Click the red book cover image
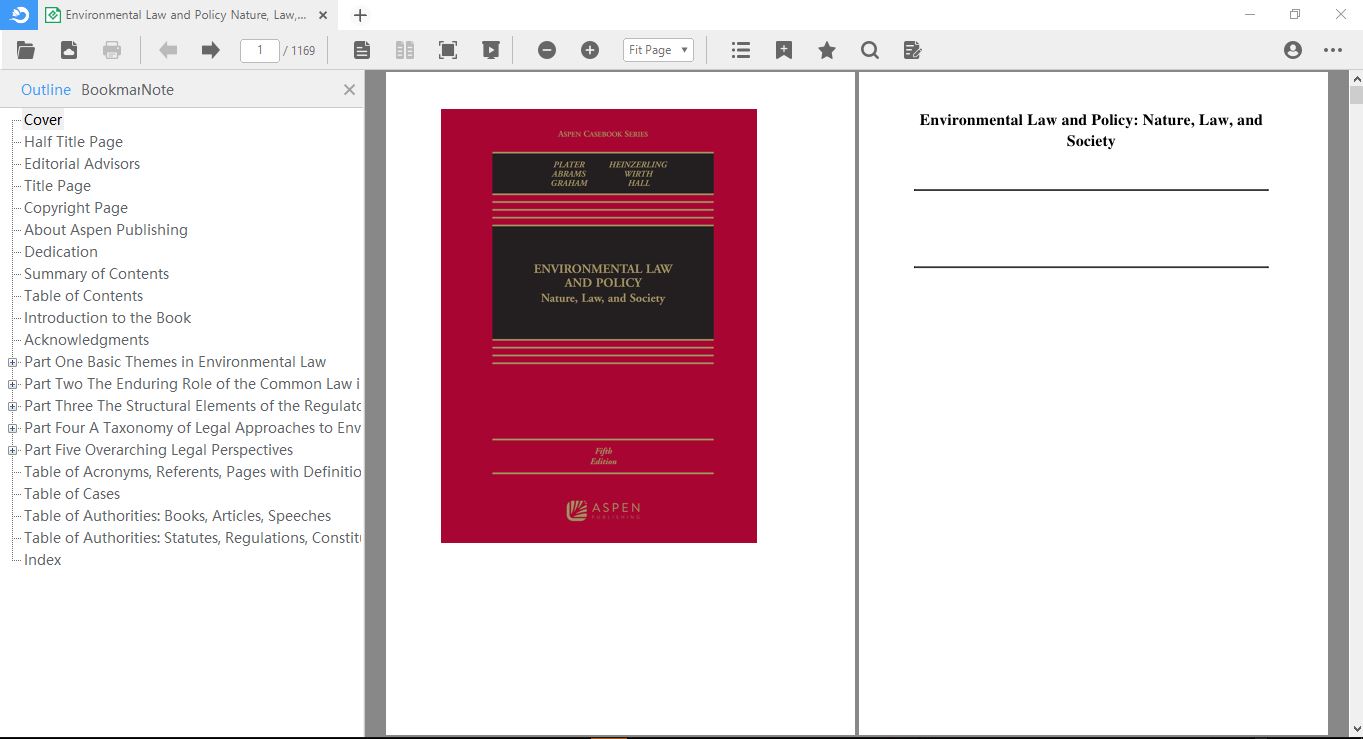Viewport: 1363px width, 739px height. tap(598, 326)
